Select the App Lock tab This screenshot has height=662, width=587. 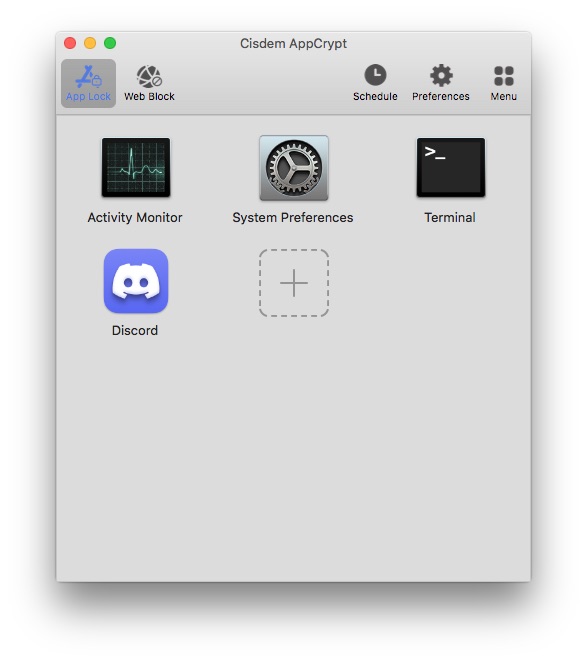88,84
